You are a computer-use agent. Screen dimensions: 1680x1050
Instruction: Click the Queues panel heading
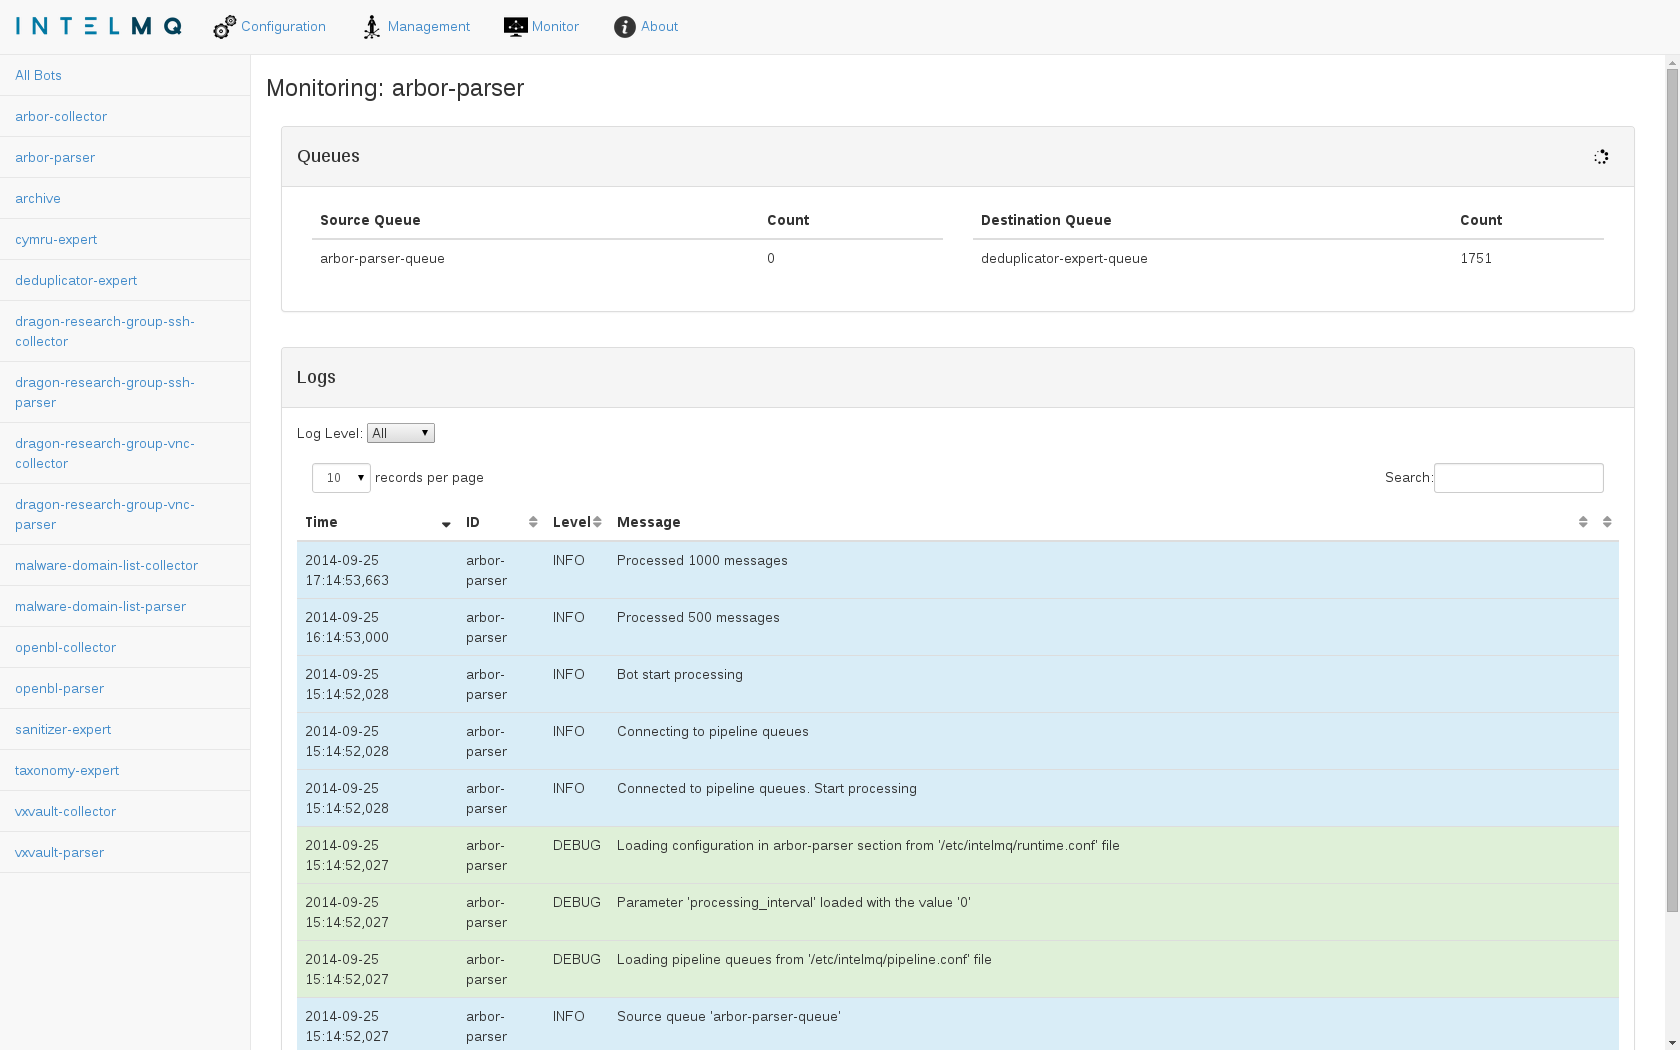coord(328,156)
